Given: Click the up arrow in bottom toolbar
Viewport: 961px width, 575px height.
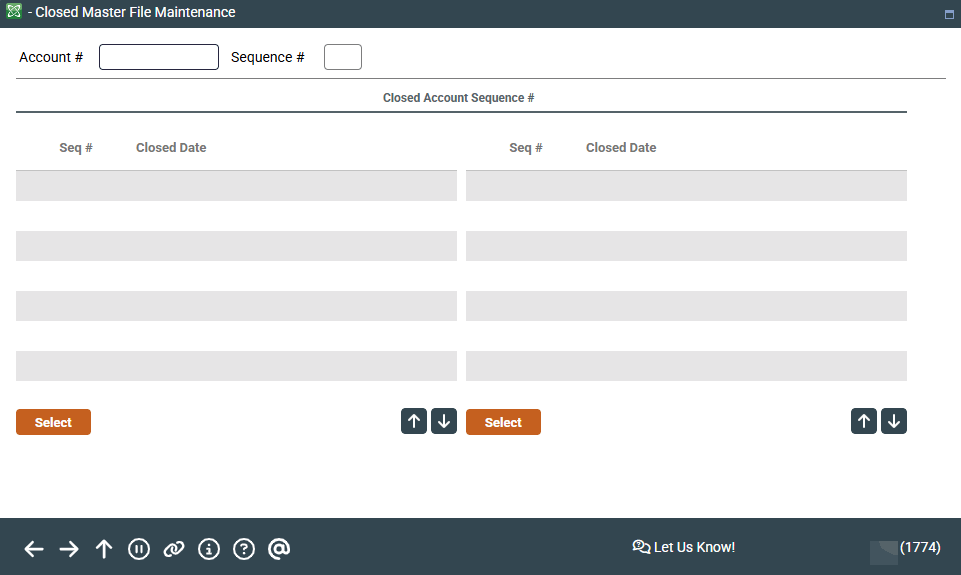Looking at the screenshot, I should 104,549.
